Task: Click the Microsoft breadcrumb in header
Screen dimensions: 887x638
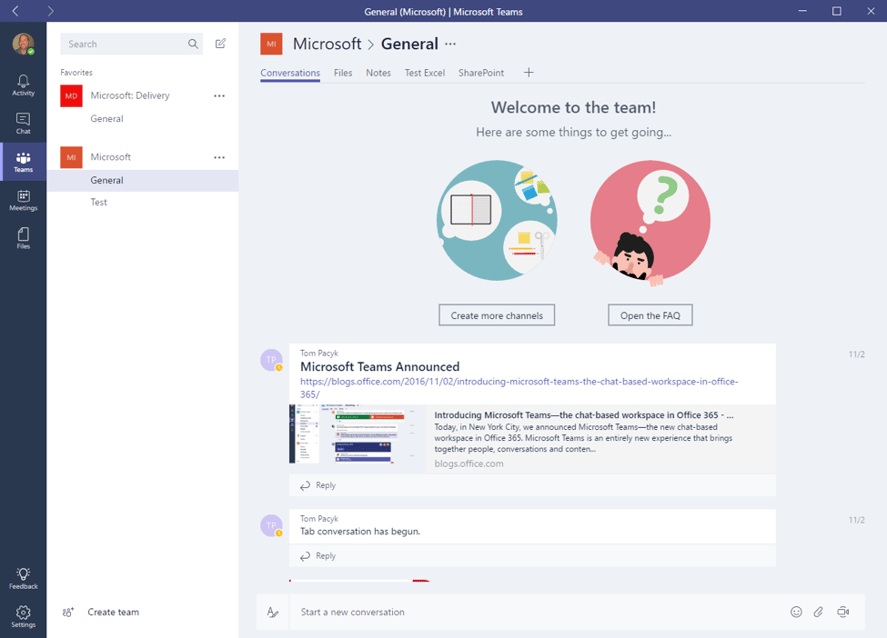Action: 327,44
